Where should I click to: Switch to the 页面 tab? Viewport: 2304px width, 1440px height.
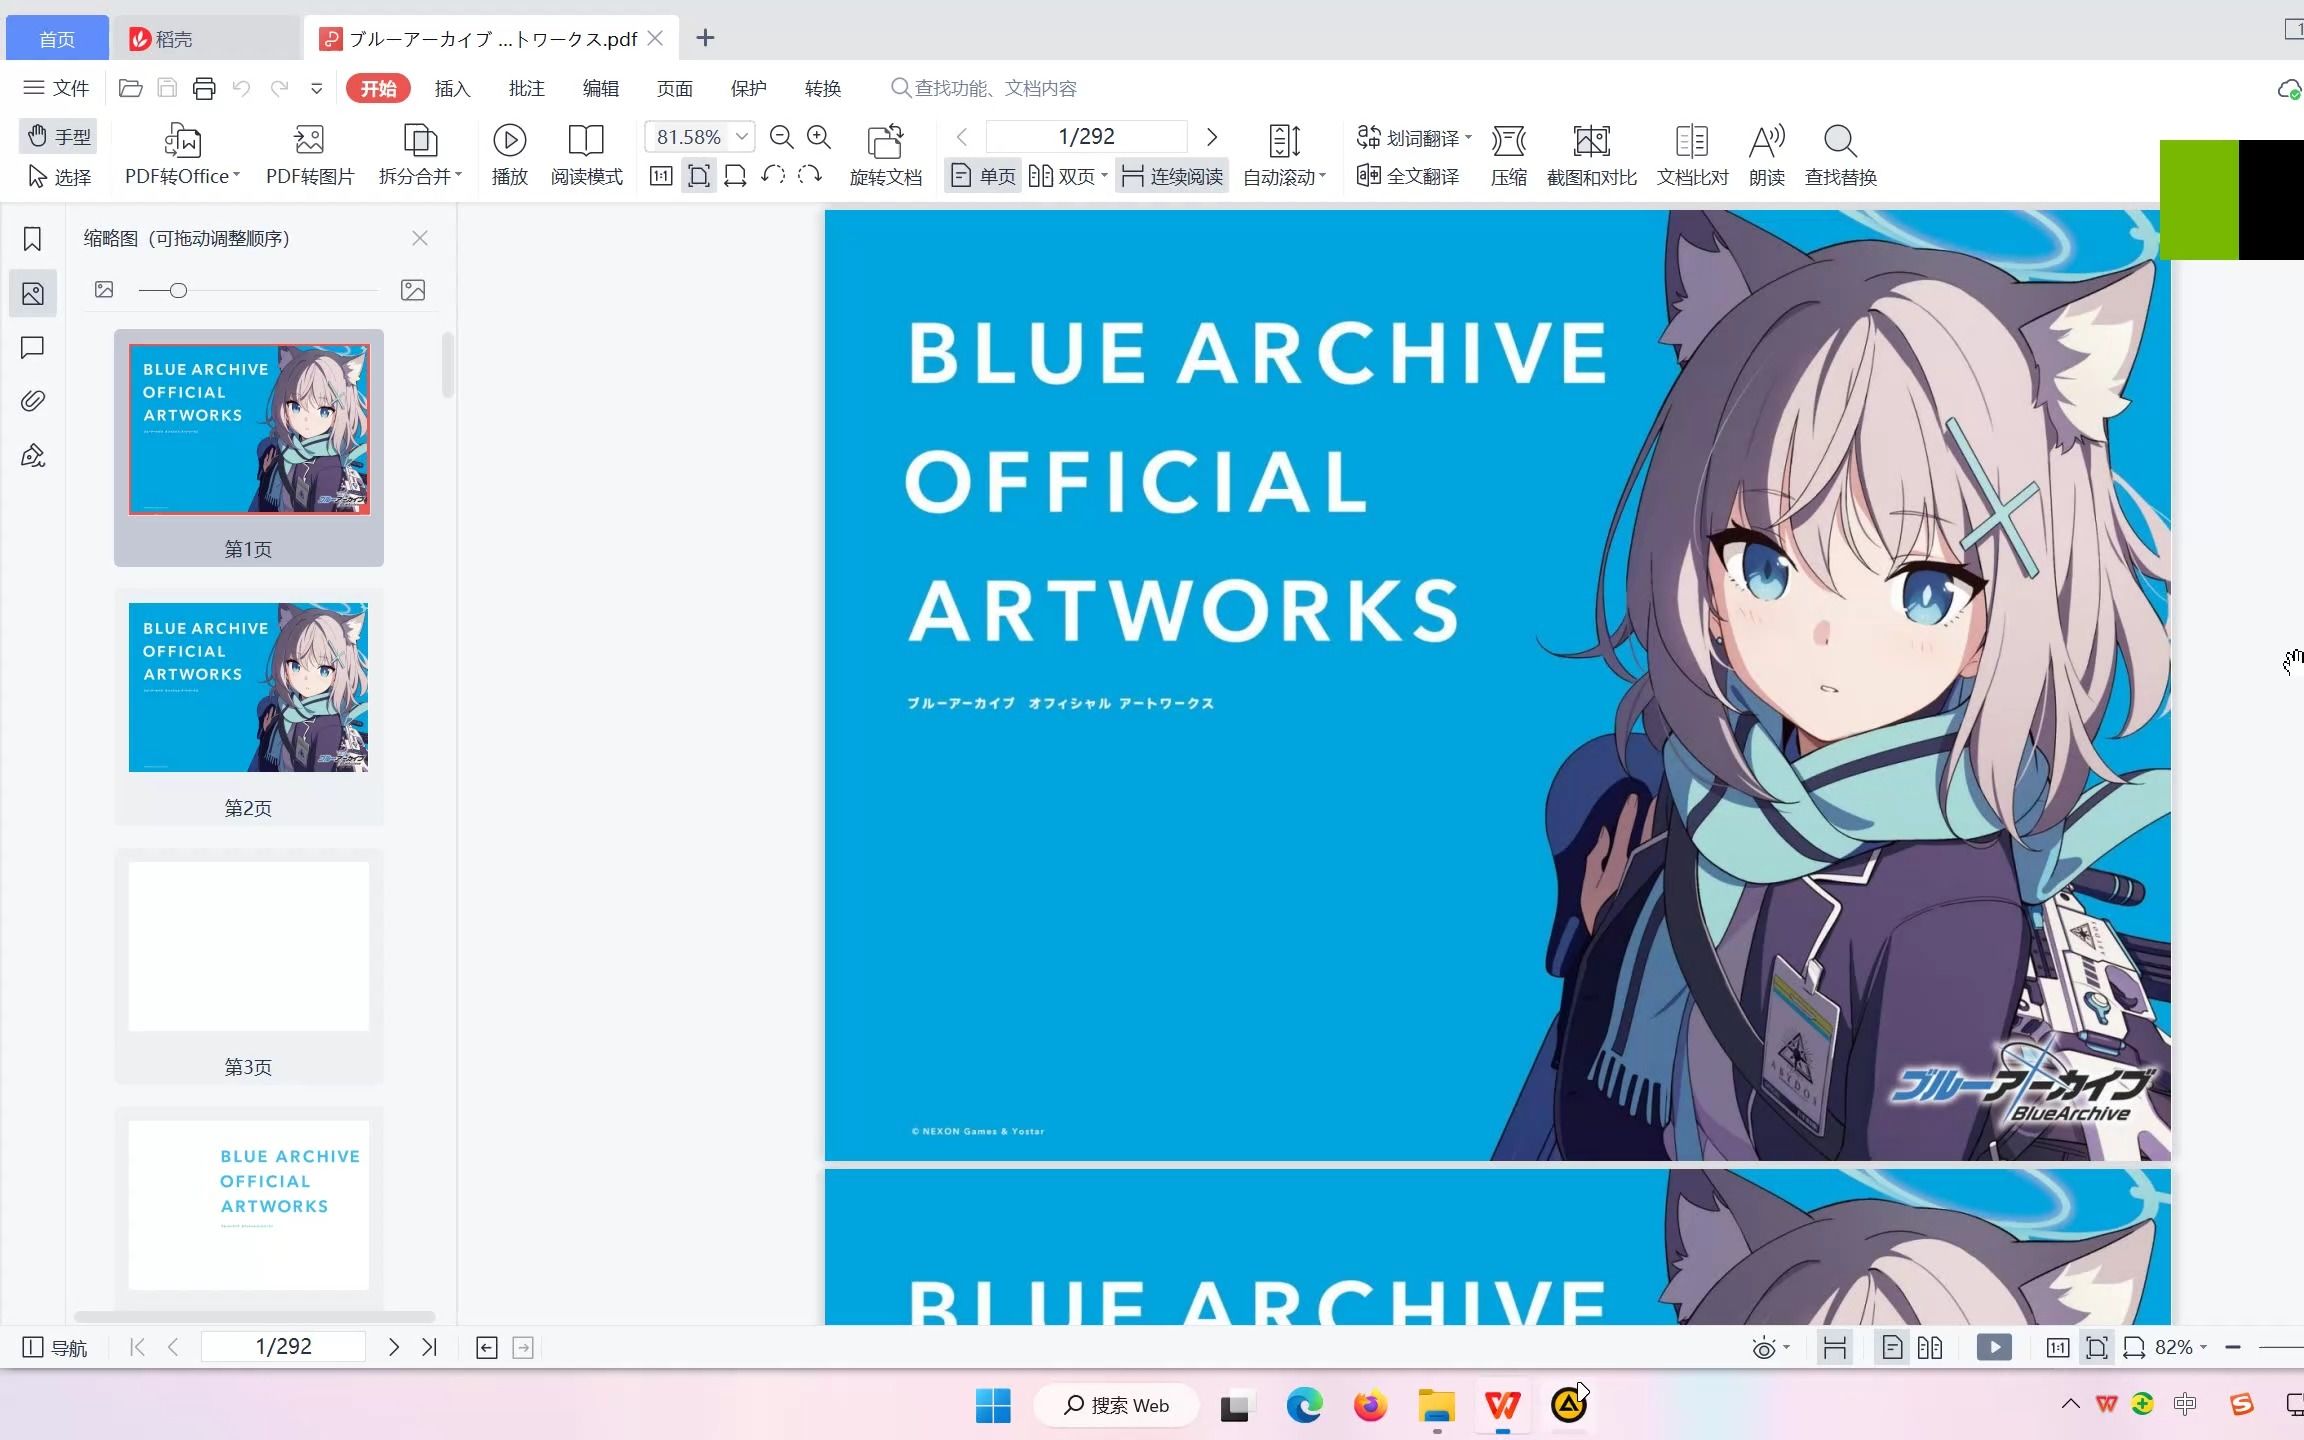tap(674, 88)
